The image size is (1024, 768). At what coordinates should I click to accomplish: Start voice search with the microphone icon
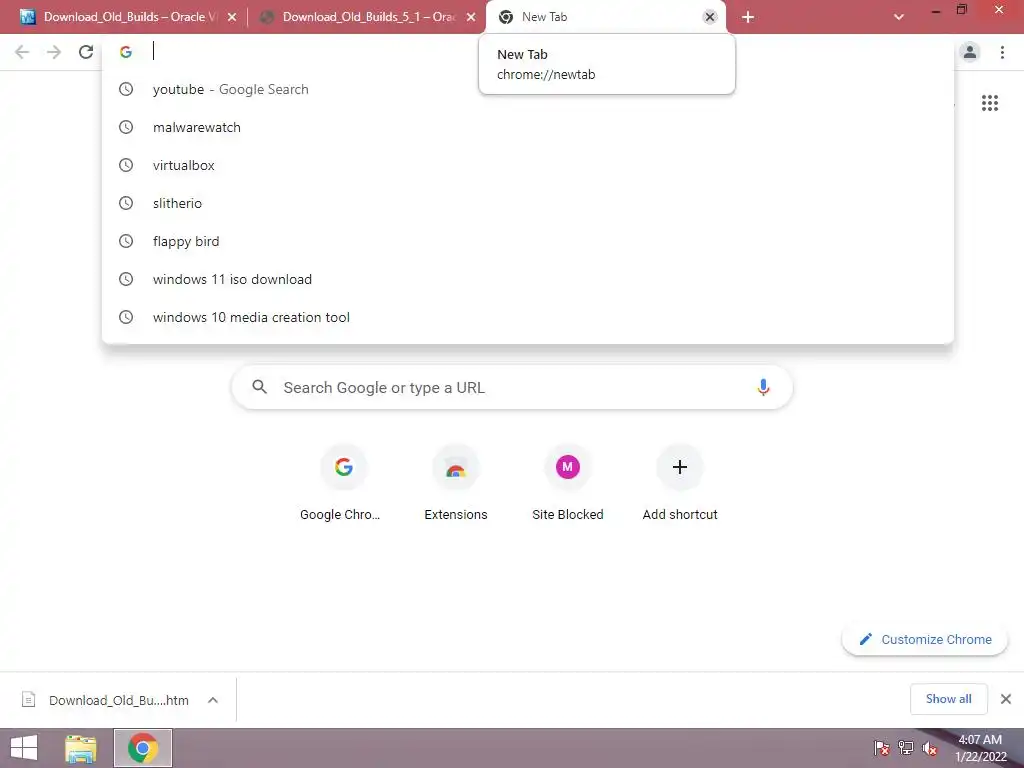point(763,387)
